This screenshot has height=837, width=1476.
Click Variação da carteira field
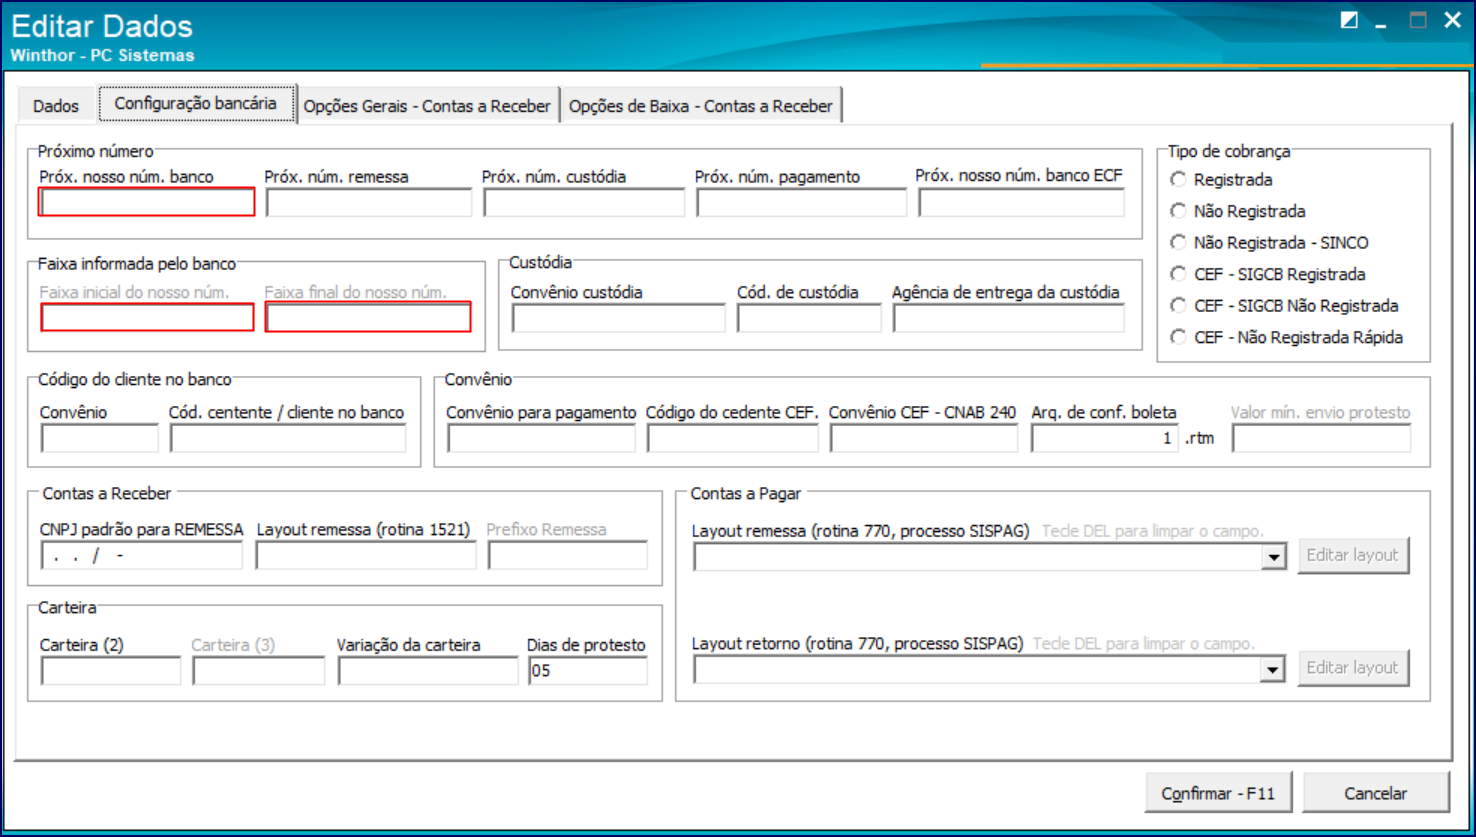coord(428,671)
